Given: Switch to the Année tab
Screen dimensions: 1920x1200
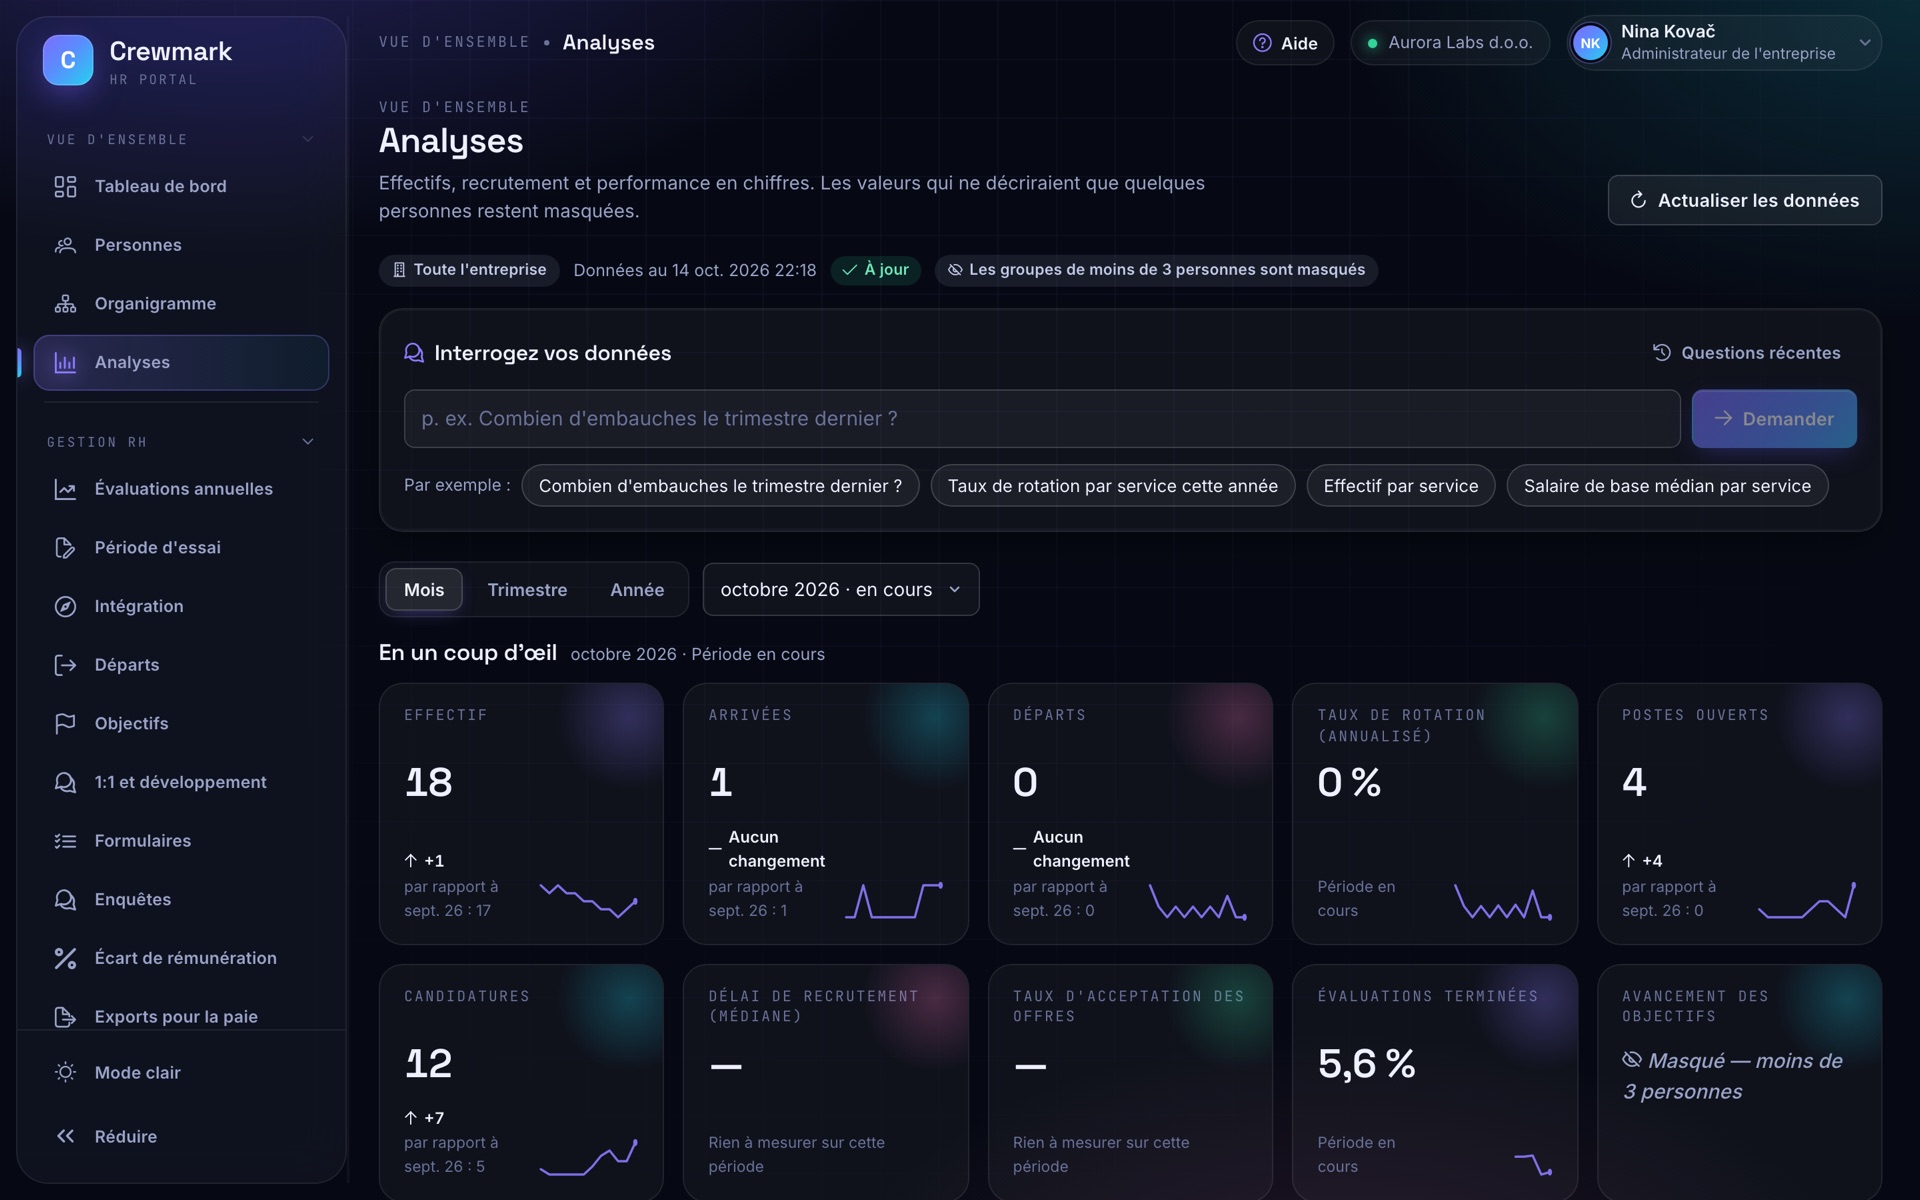Looking at the screenshot, I should (637, 590).
